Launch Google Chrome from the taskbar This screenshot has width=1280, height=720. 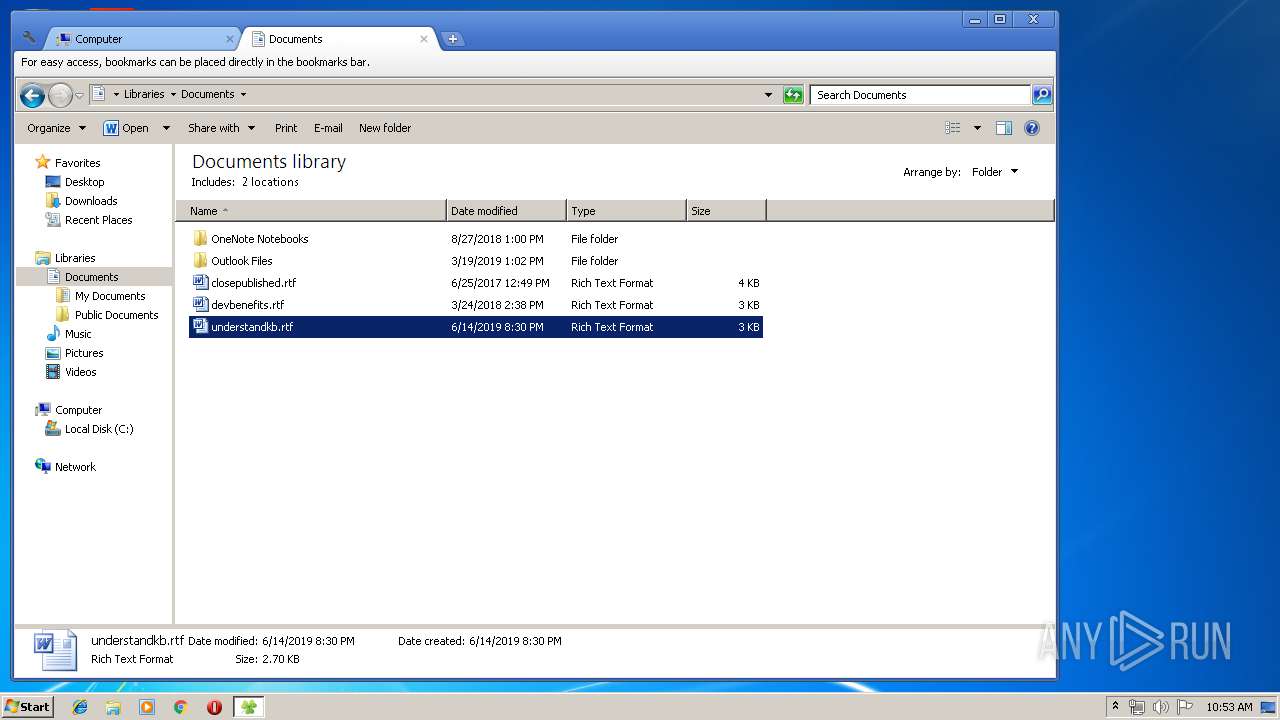(181, 707)
